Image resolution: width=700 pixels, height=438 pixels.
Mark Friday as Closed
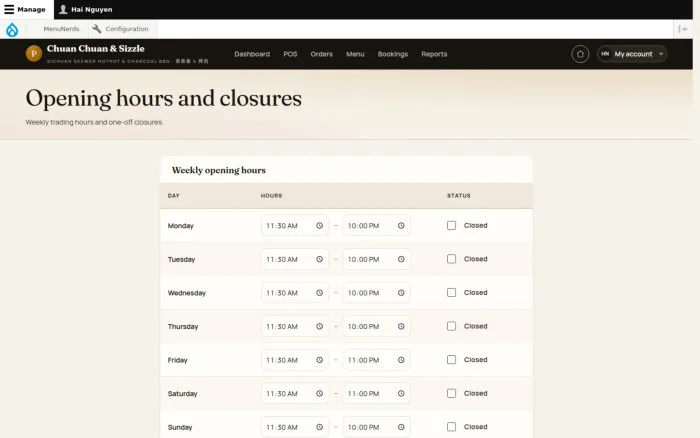tap(452, 359)
